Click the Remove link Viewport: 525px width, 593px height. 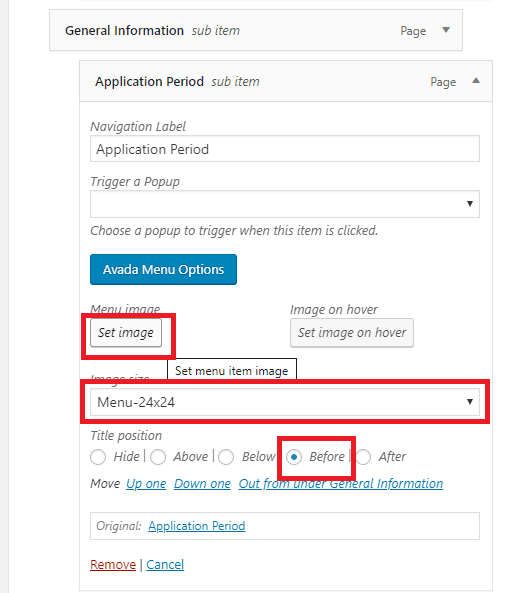[113, 565]
